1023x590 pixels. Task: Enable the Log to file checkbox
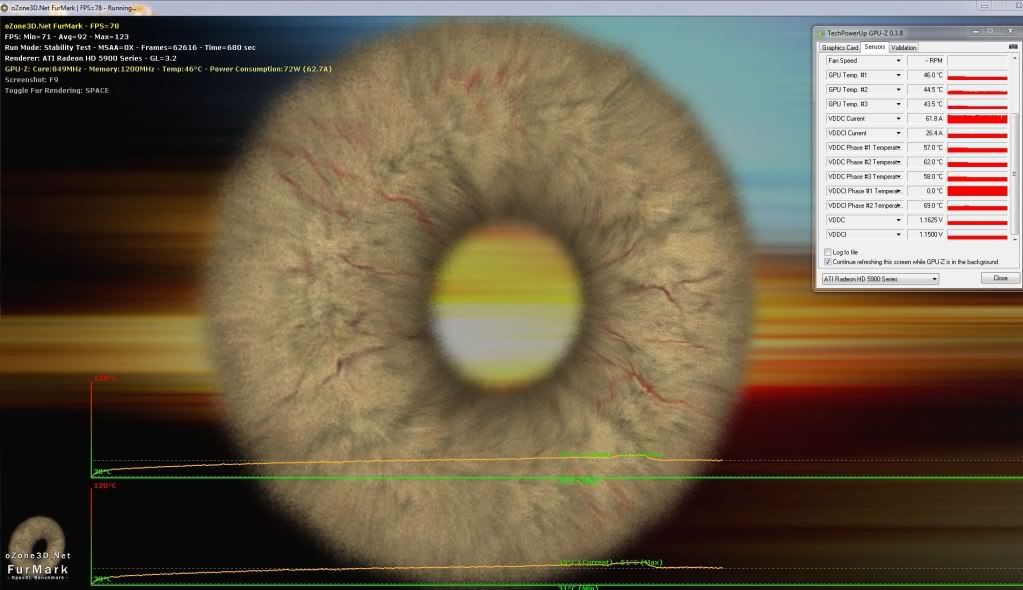click(828, 252)
